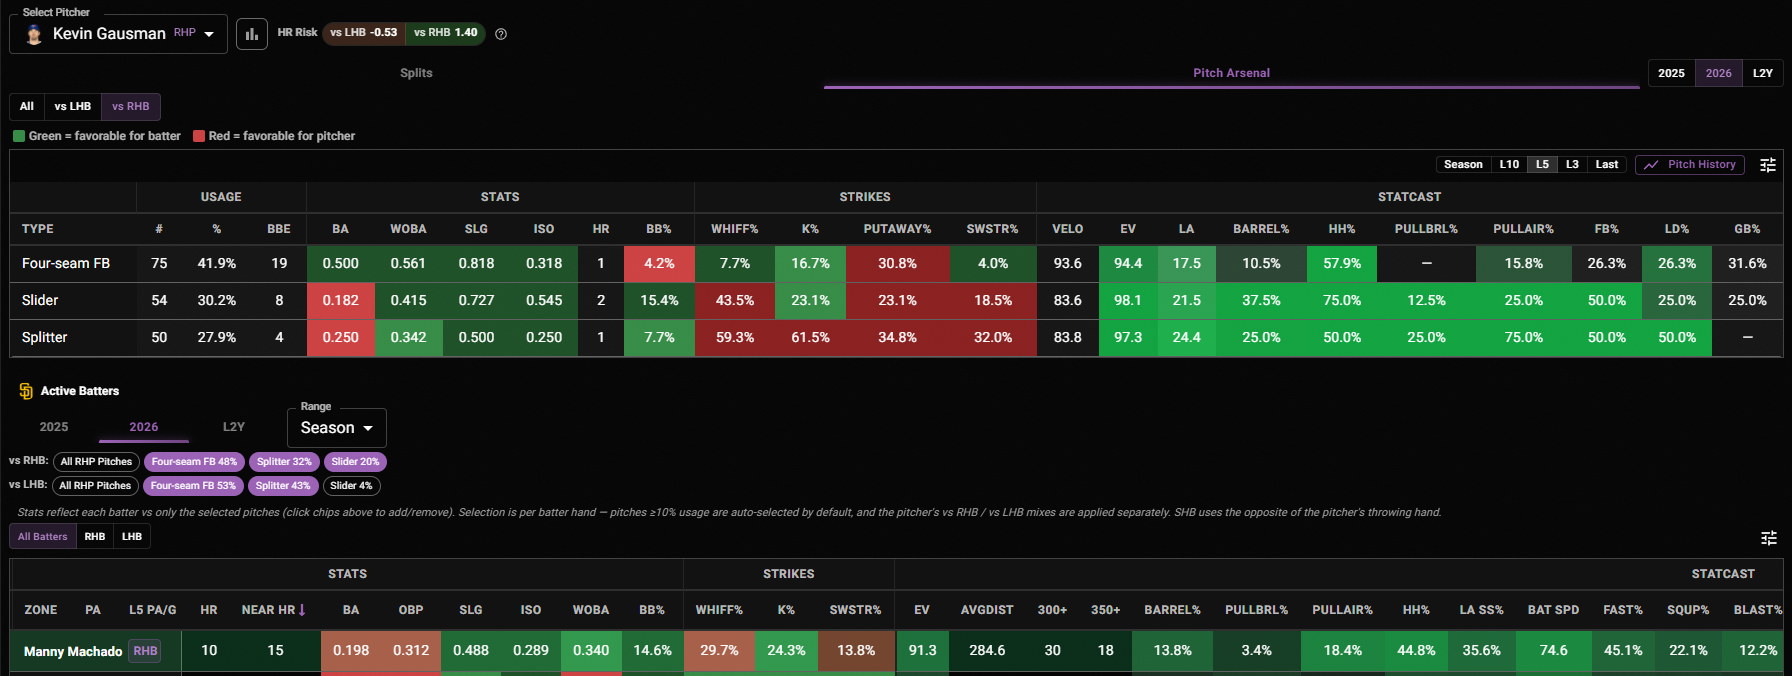Click the HR Risk help question icon
1792x676 pixels.
pos(501,34)
